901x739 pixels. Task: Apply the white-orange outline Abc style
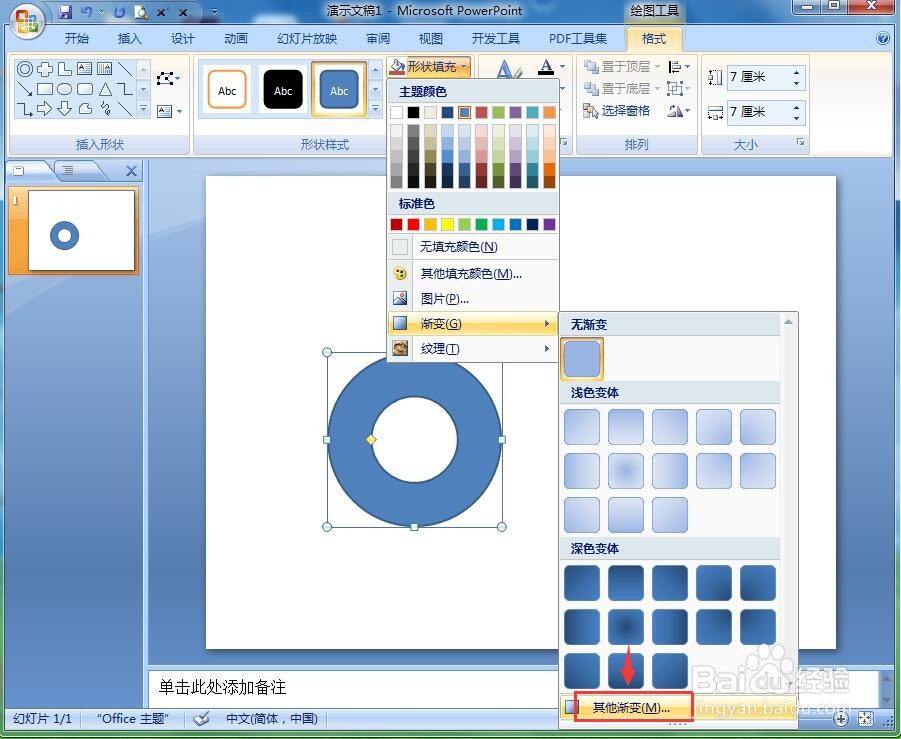point(227,90)
